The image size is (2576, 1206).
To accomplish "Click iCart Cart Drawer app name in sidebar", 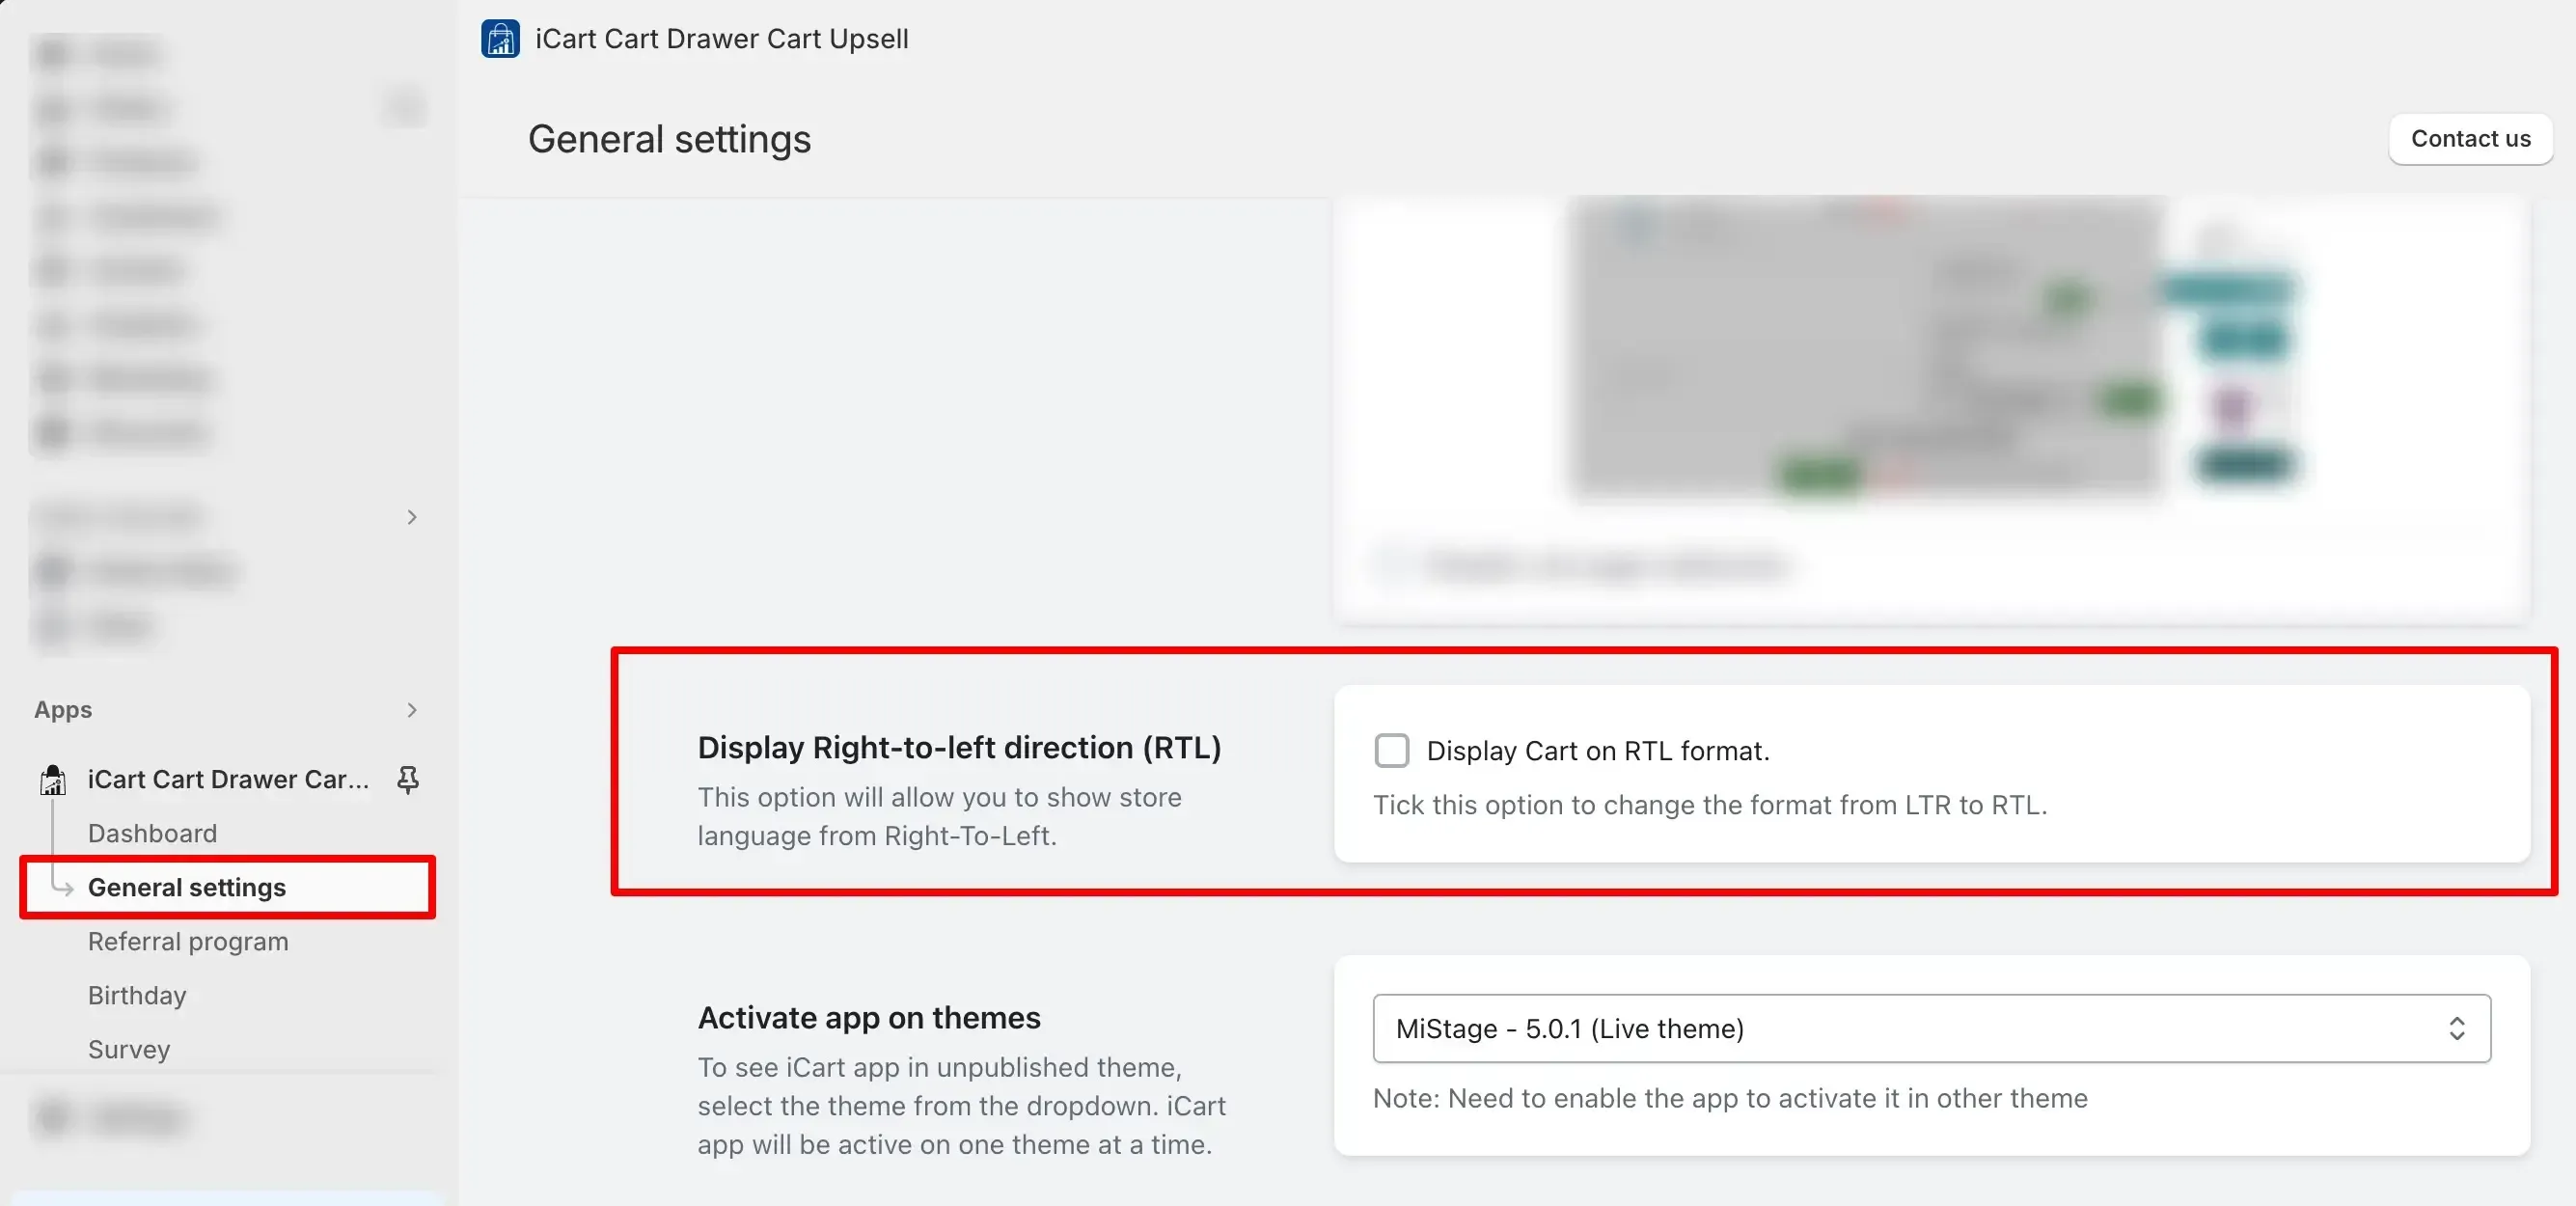I will pyautogui.click(x=228, y=779).
